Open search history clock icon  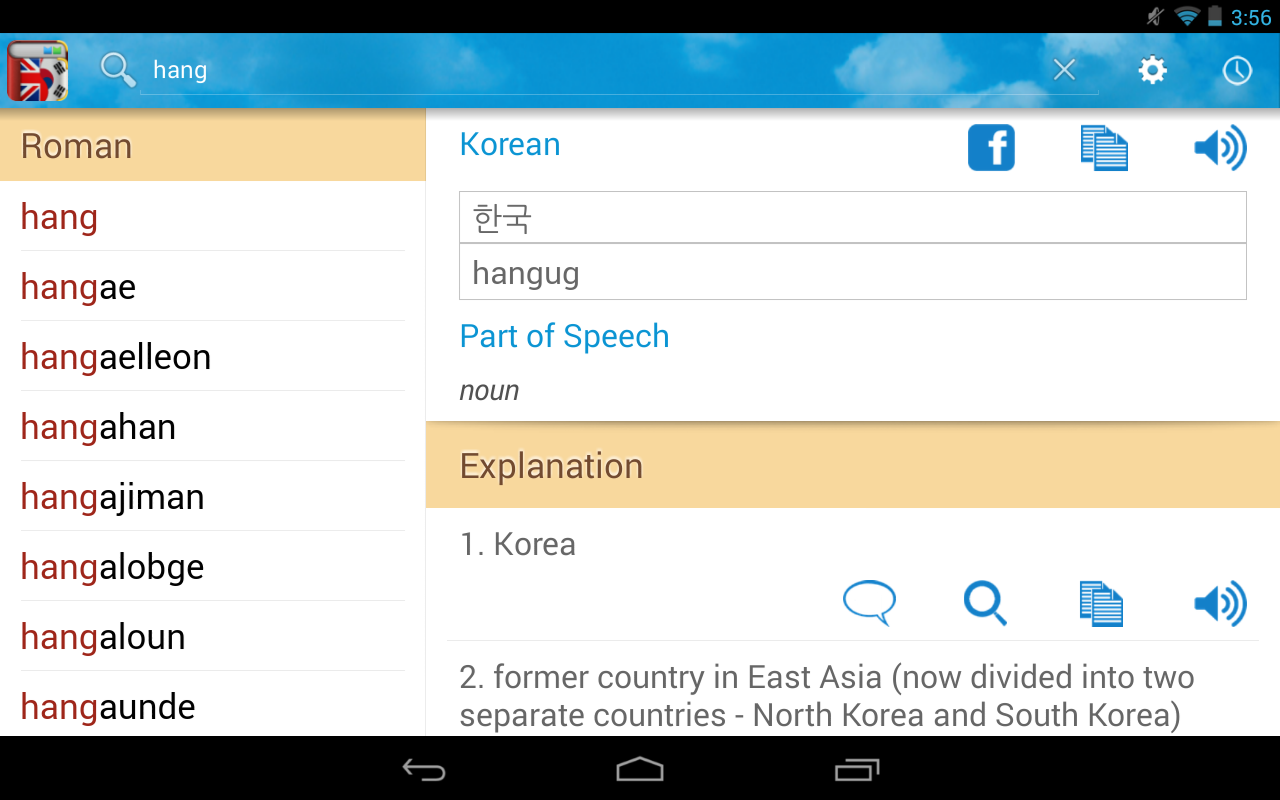[1237, 70]
